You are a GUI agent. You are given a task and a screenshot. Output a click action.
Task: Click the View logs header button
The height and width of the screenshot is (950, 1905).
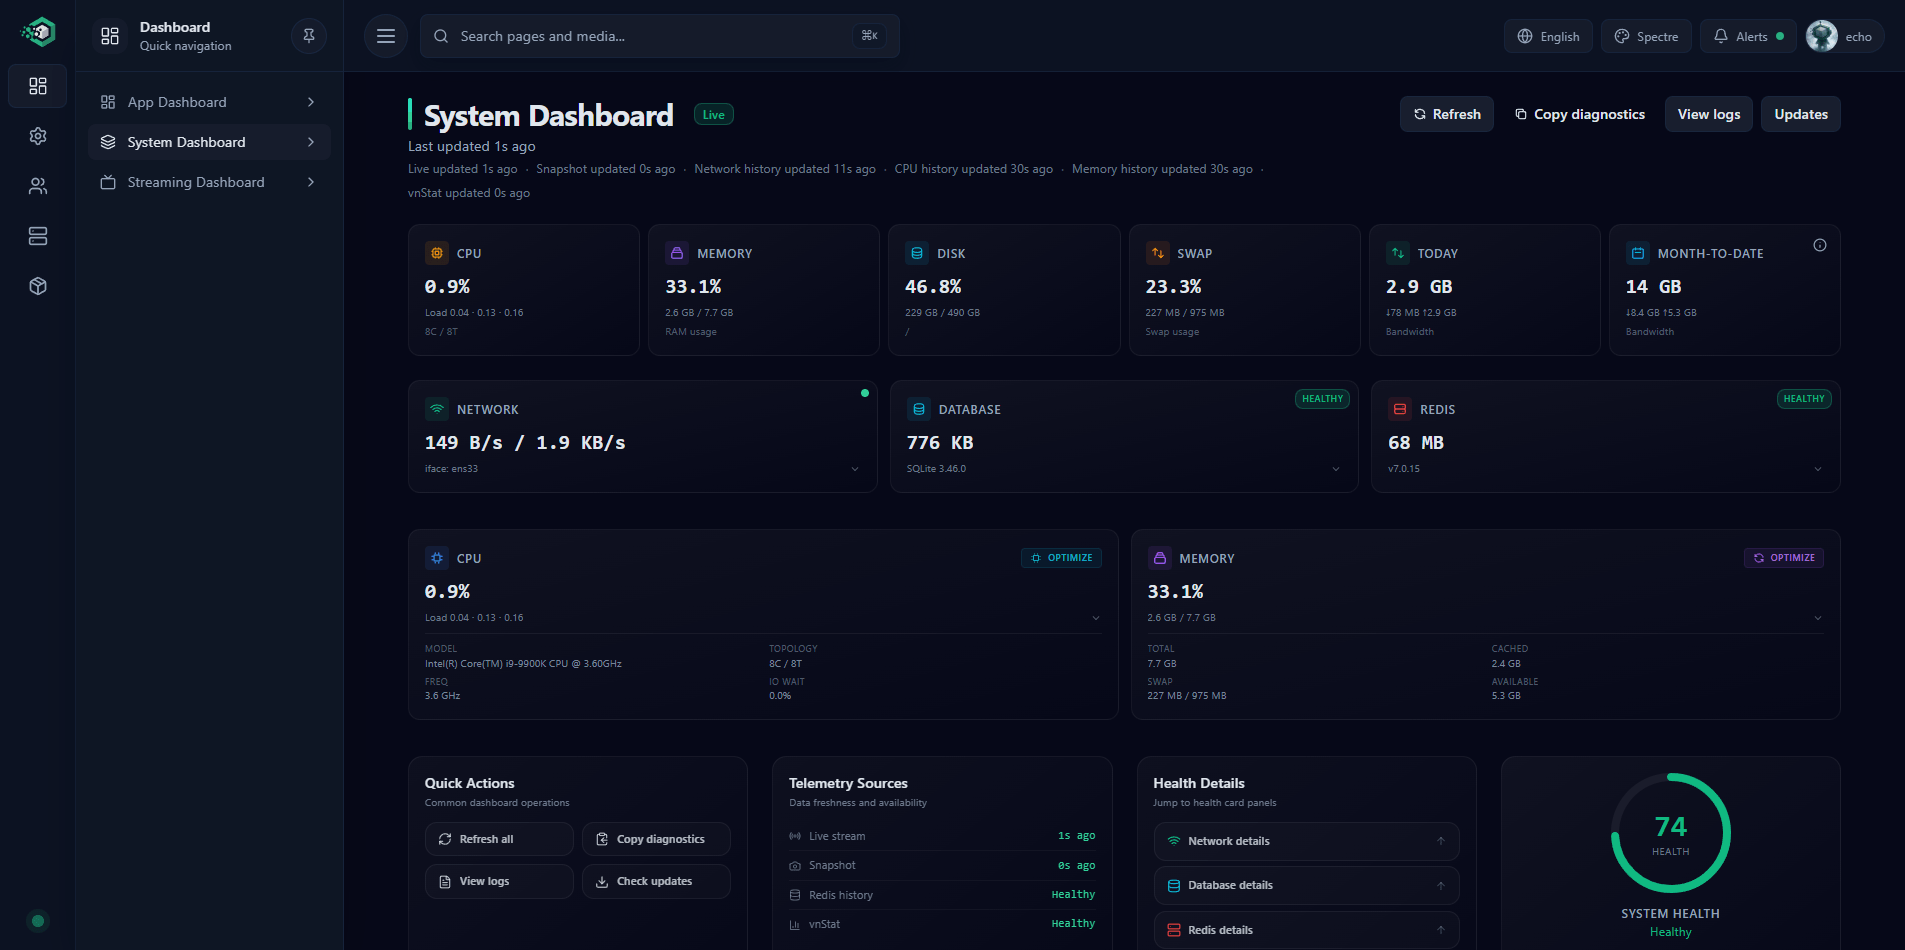[1708, 114]
